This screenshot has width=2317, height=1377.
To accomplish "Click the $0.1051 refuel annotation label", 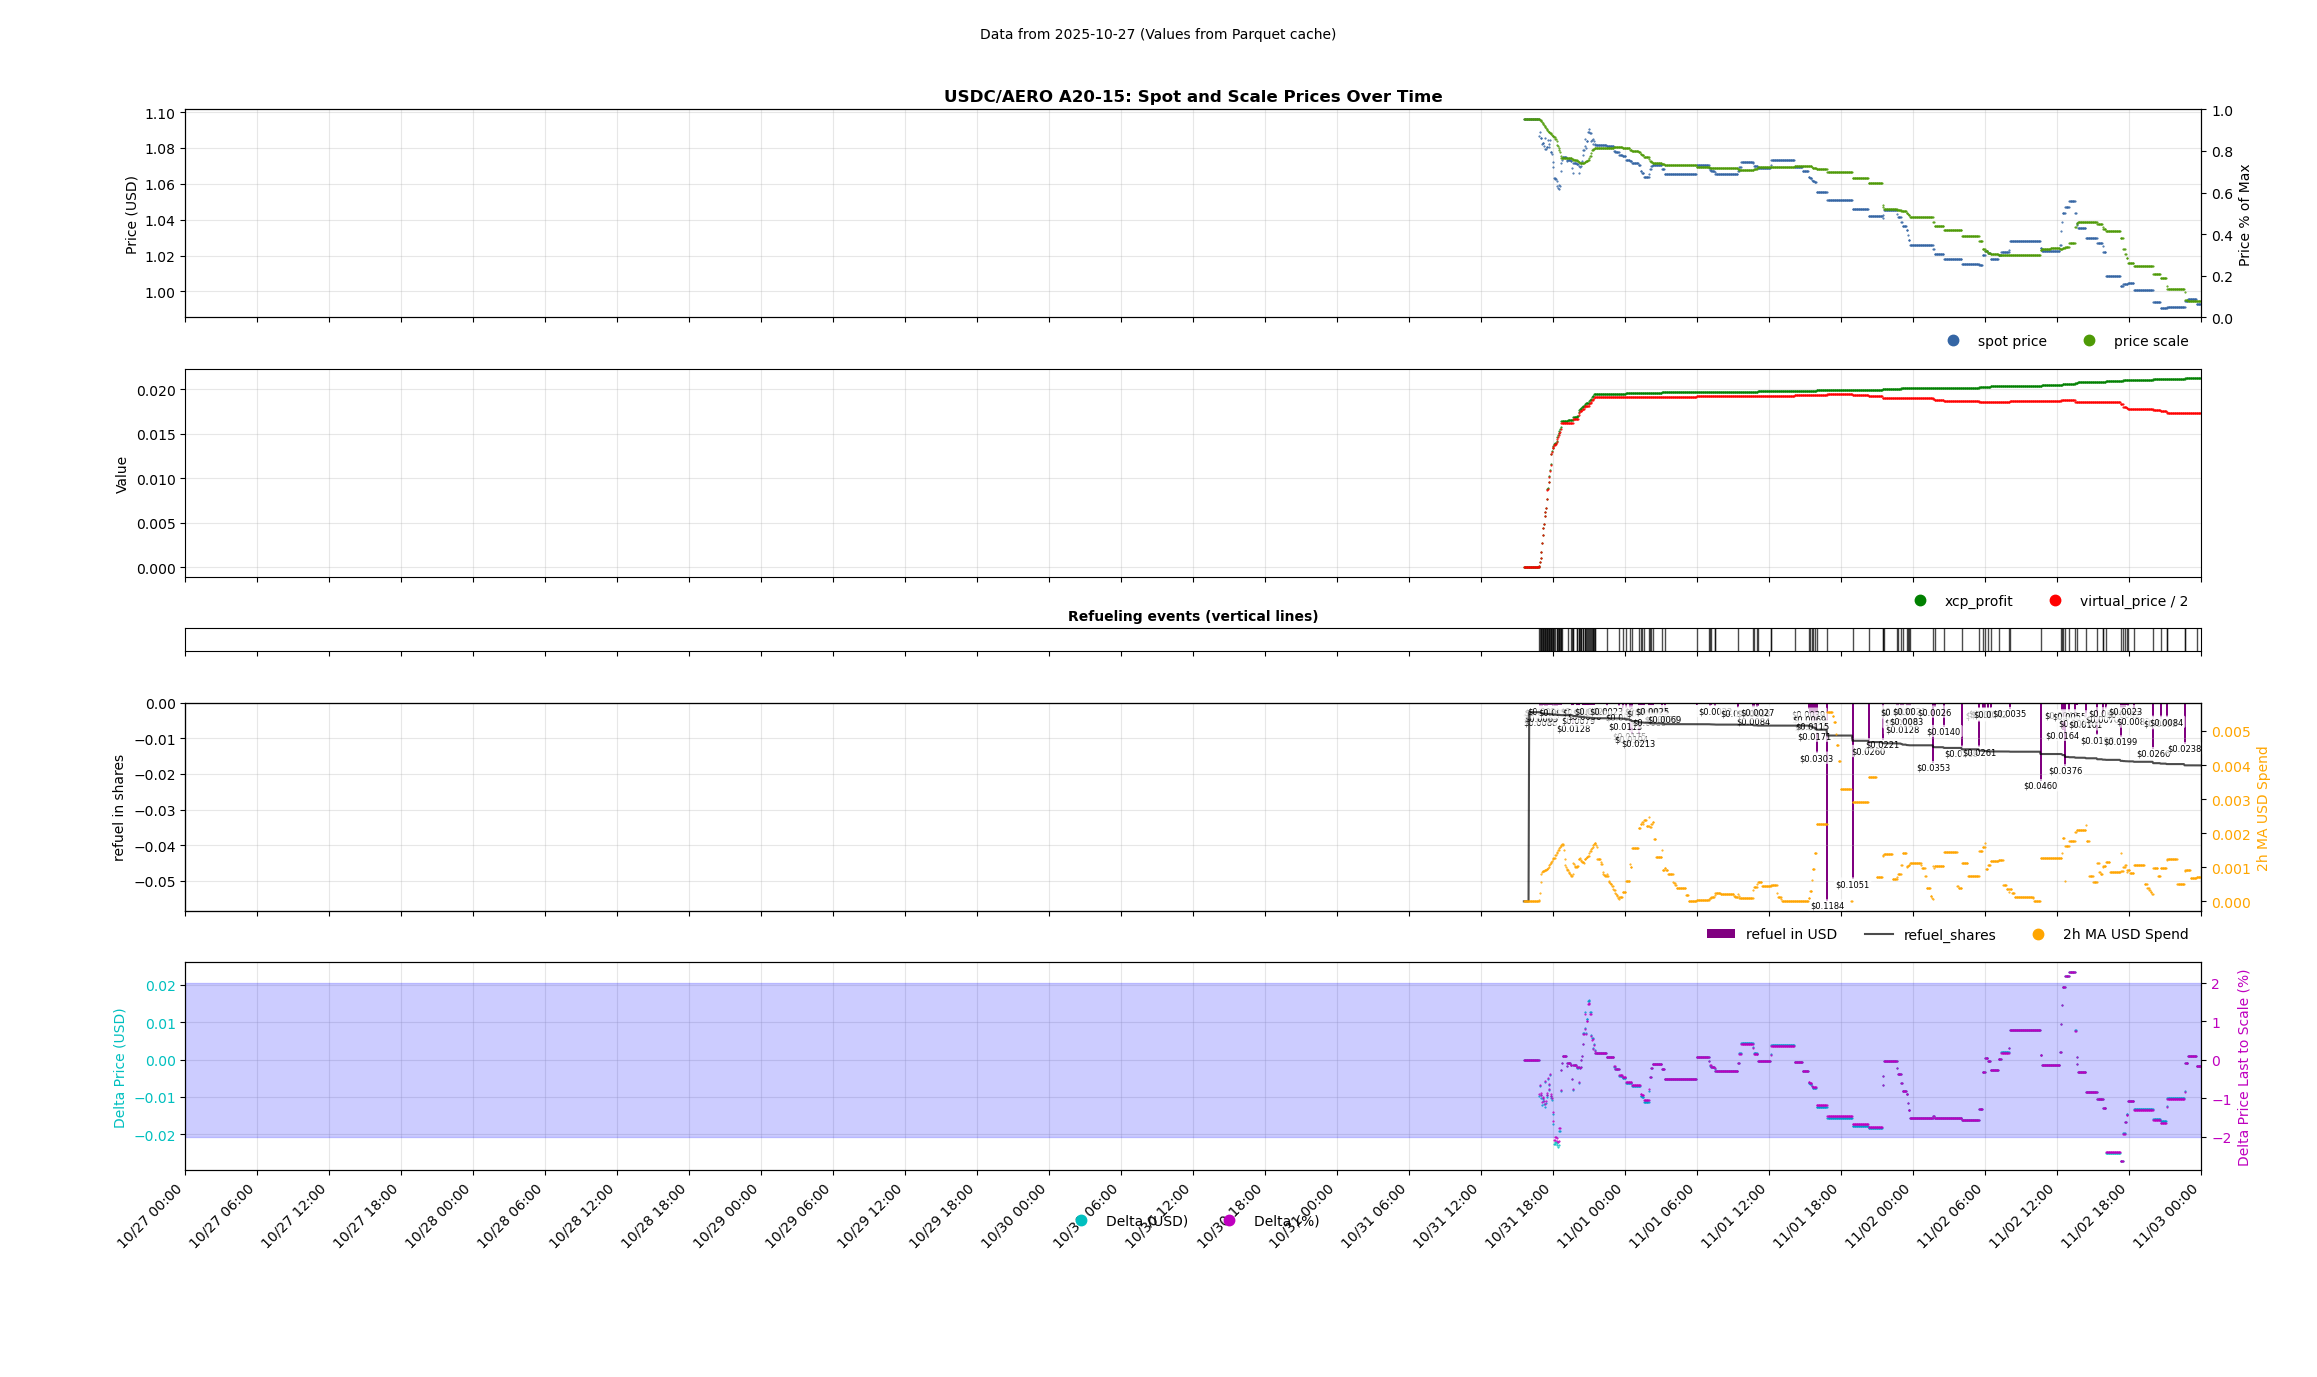I will click(1852, 885).
